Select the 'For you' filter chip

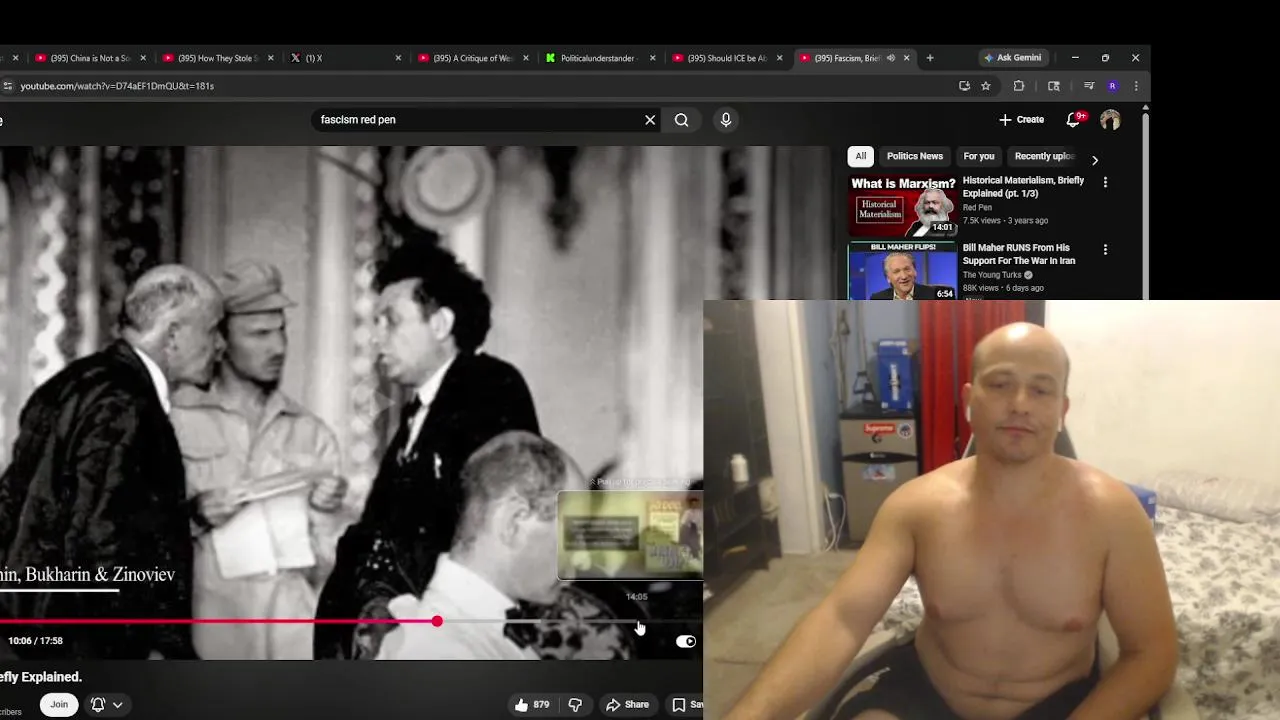click(979, 156)
